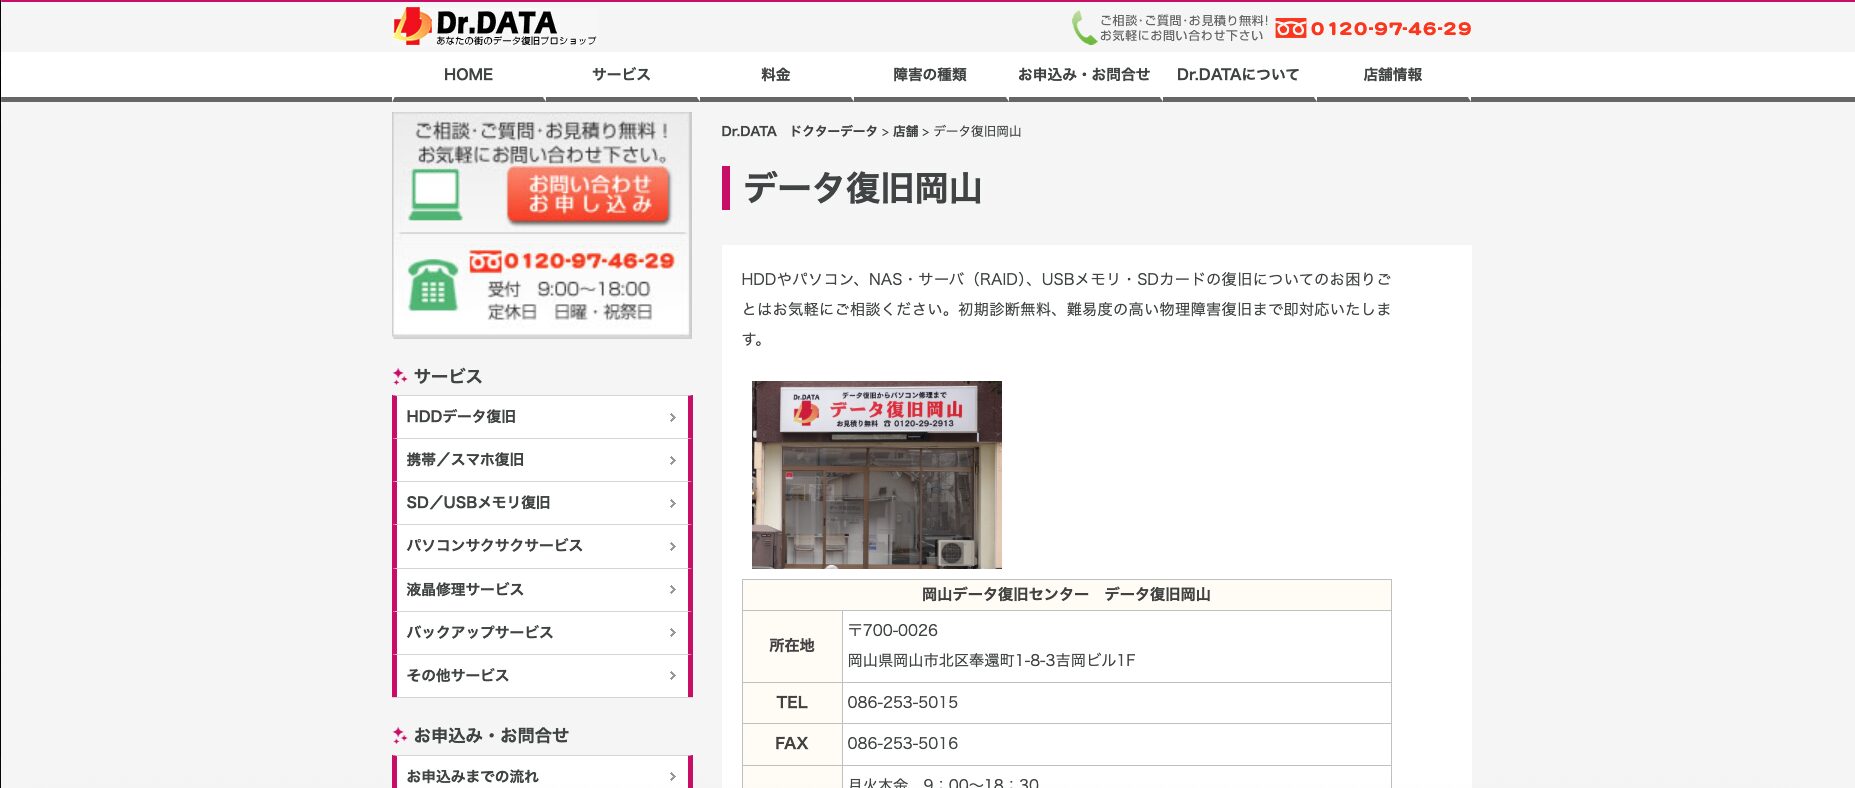The image size is (1855, 788).
Task: Click the table header 岡山データ復旧センター データ復旧岡山
Action: coord(1066,595)
